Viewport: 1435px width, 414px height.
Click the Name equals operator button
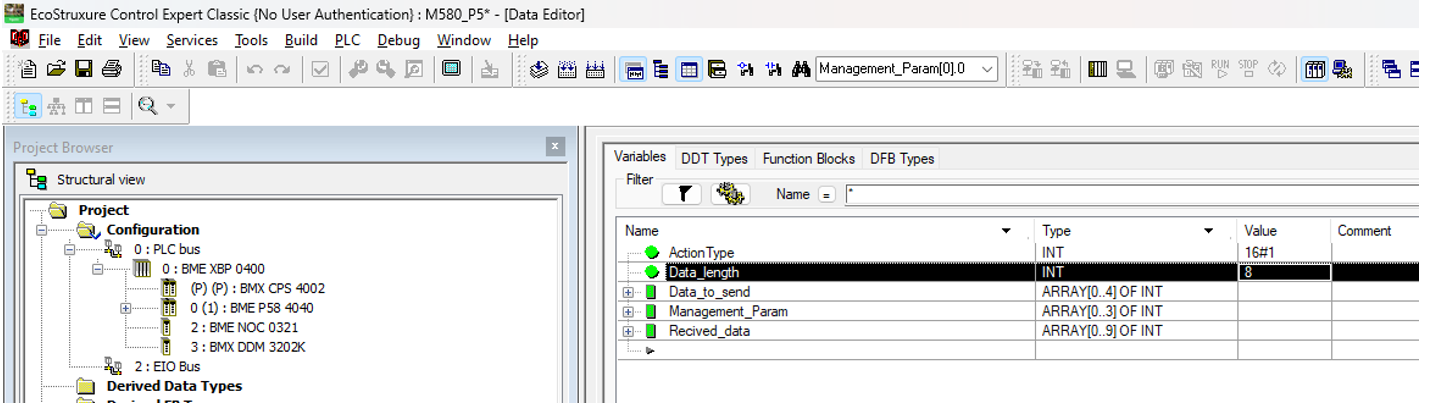pos(827,195)
